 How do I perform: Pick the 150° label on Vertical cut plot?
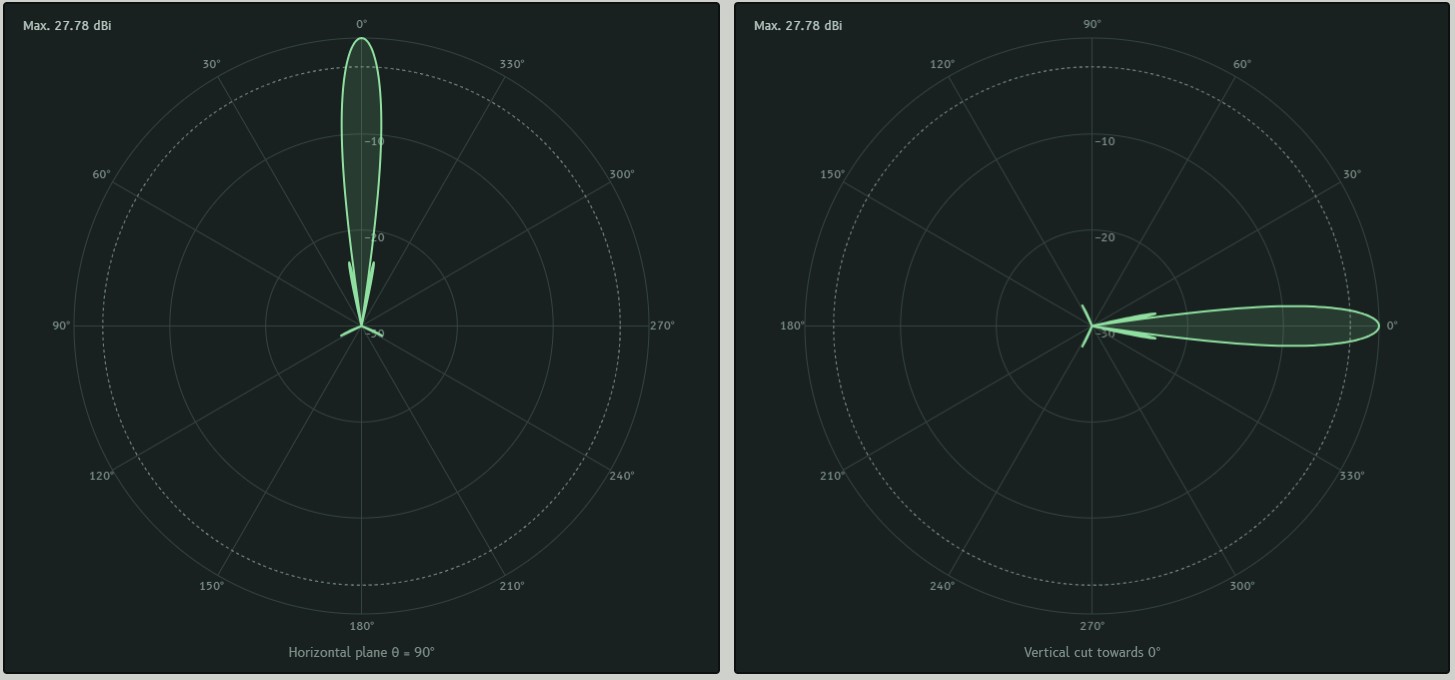[832, 174]
